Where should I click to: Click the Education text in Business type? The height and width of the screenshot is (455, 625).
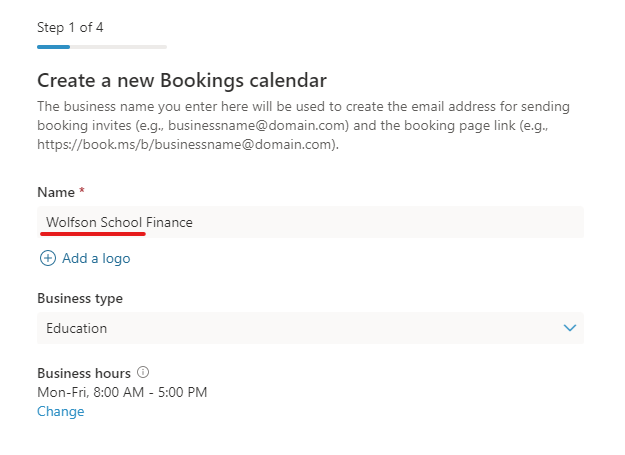[x=77, y=328]
